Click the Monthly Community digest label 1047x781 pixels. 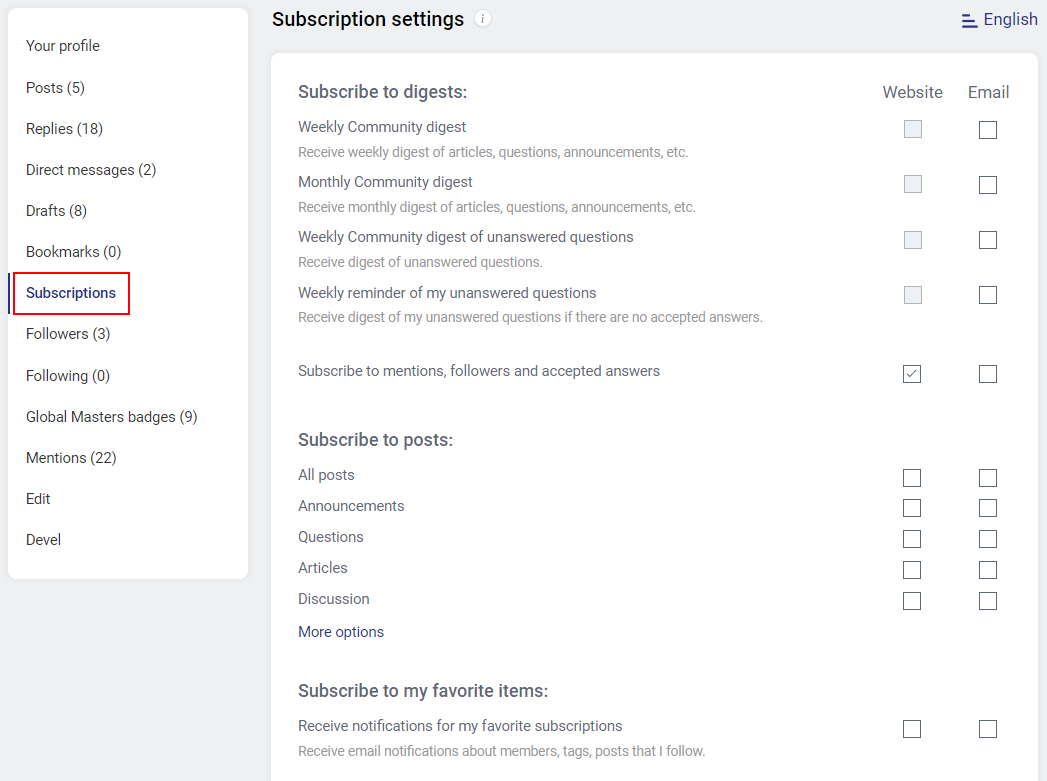point(385,182)
